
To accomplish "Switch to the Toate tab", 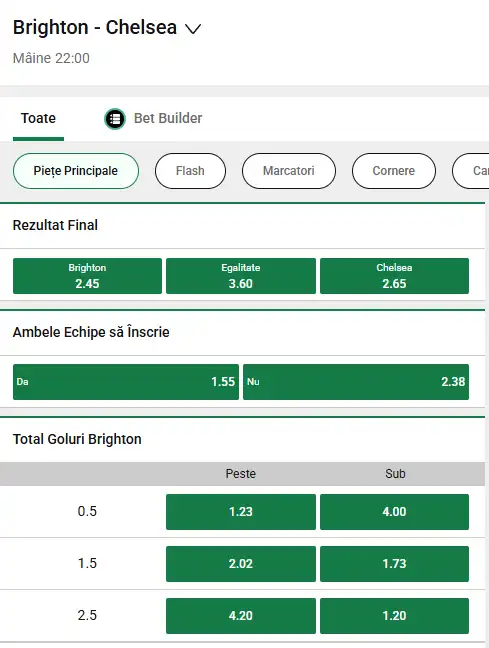I will point(38,118).
